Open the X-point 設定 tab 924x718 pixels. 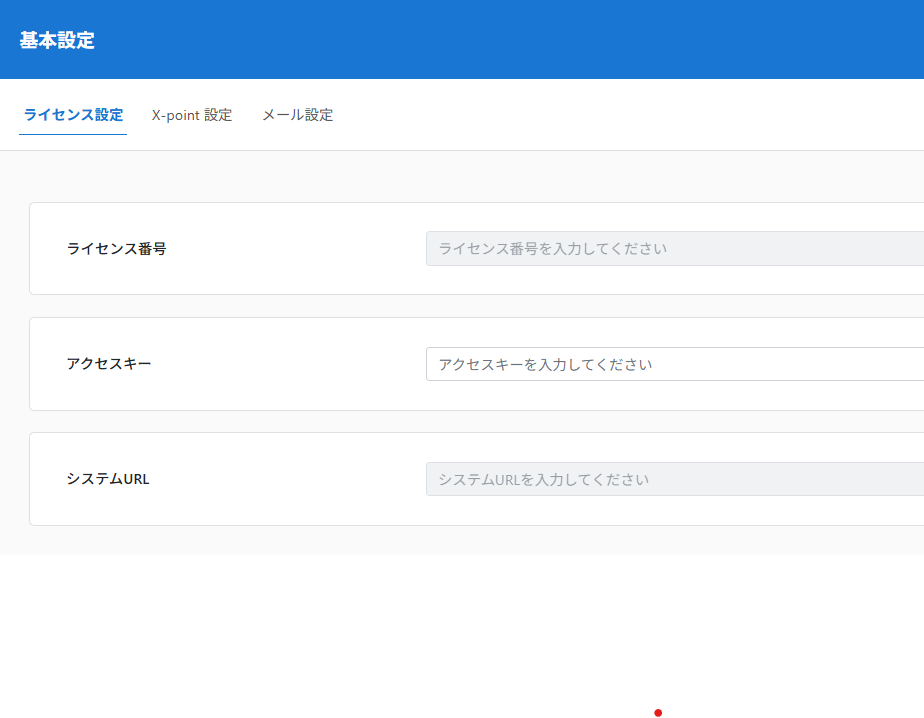click(x=192, y=115)
